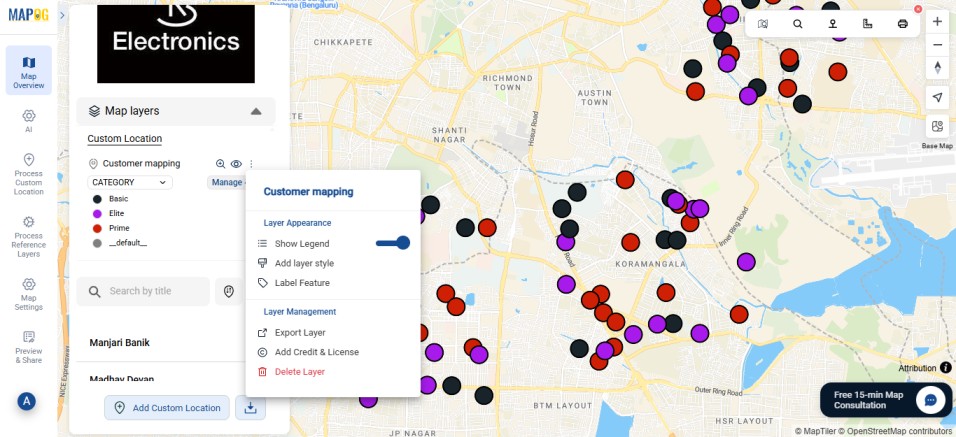Open the map search tool in toolbar

pos(797,24)
